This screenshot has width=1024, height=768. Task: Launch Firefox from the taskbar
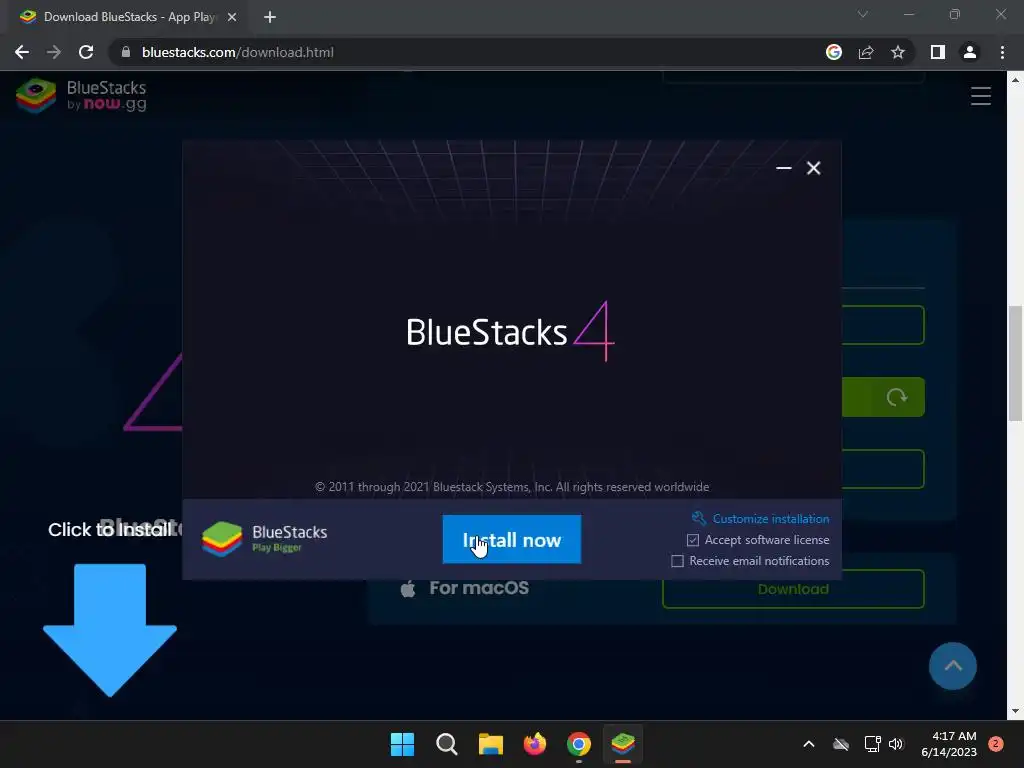point(535,744)
